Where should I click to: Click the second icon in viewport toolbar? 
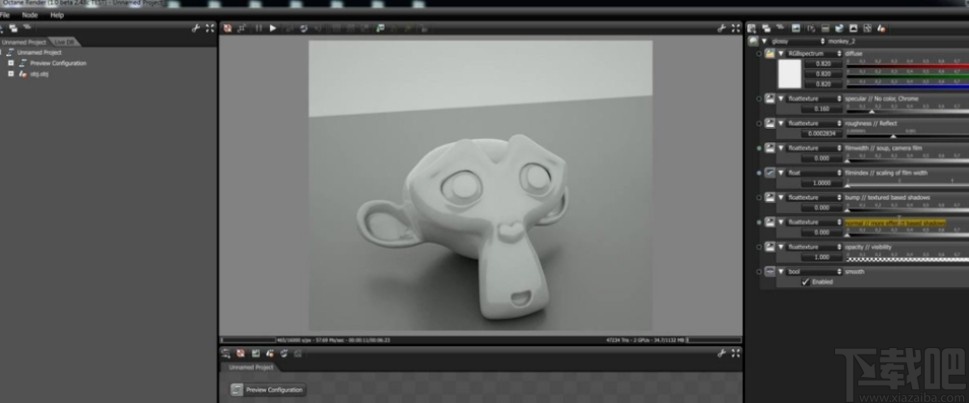pyautogui.click(x=242, y=28)
